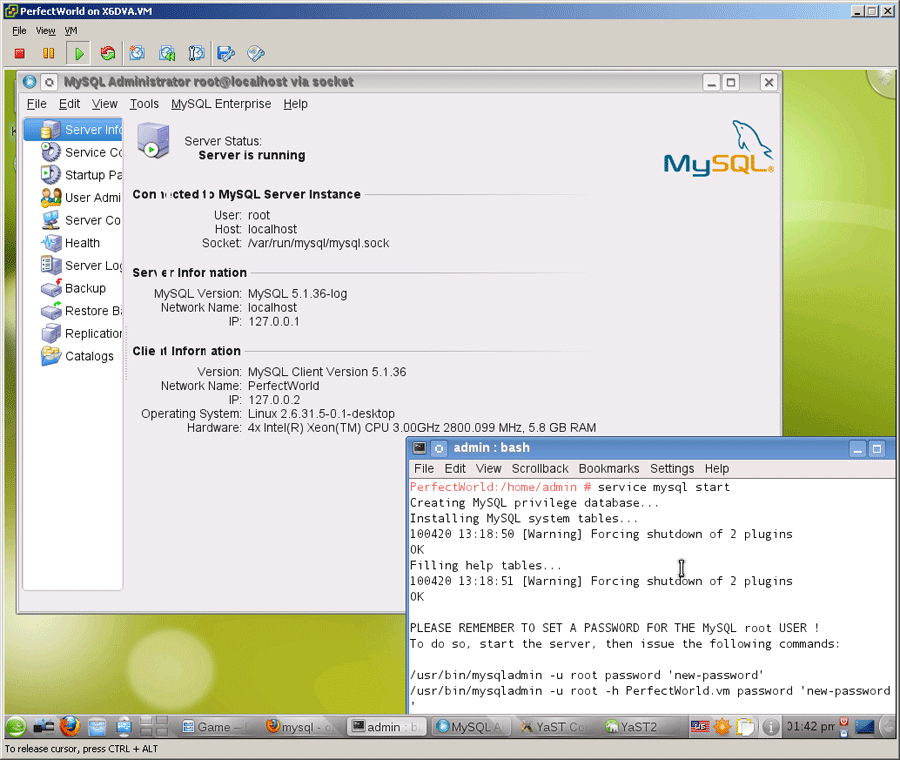Switch to the MySQL Administrator taskbar entry
900x760 pixels.
pyautogui.click(x=471, y=727)
